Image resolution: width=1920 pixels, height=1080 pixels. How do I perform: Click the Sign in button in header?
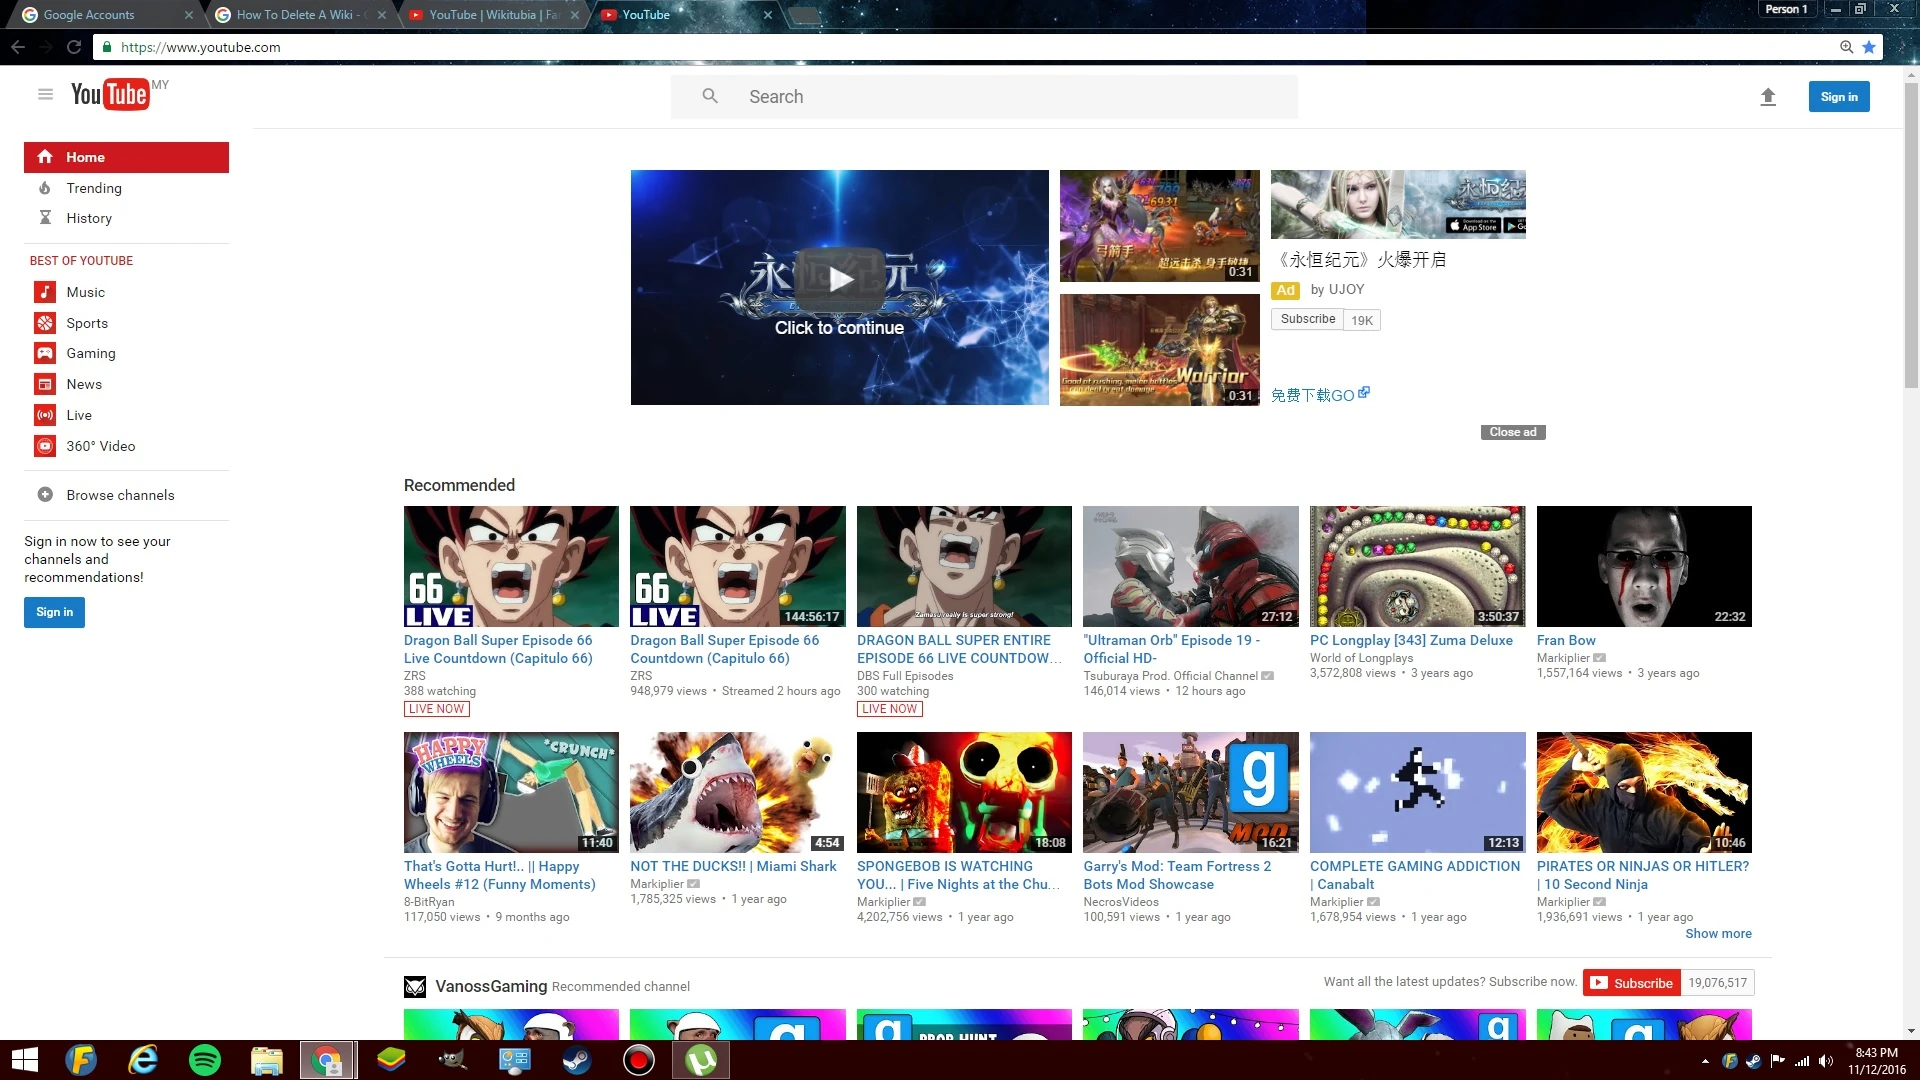tap(1838, 97)
